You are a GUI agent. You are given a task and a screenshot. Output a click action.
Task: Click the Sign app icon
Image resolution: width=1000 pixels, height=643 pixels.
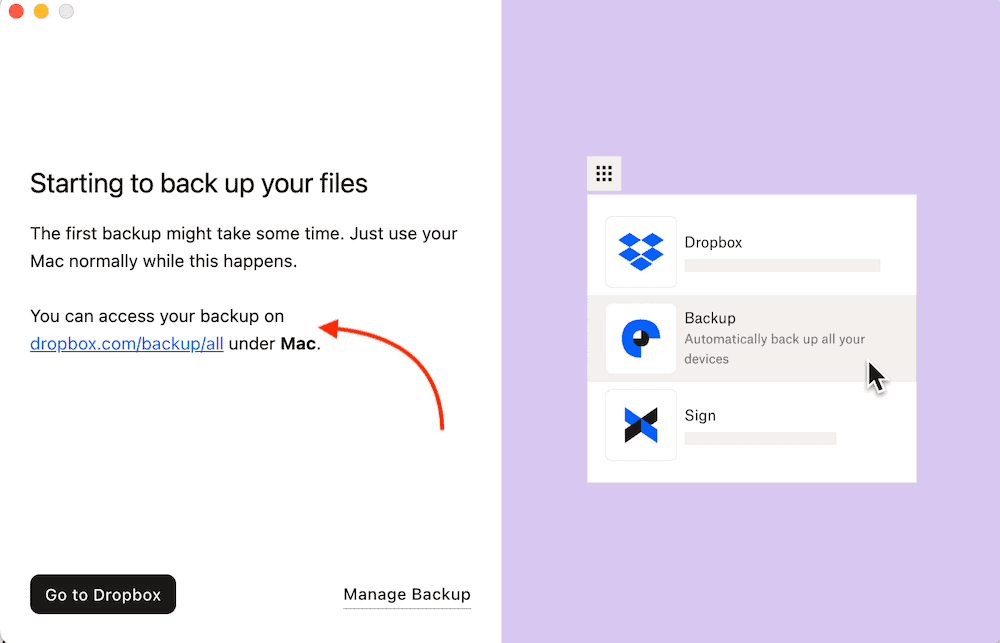click(x=641, y=425)
